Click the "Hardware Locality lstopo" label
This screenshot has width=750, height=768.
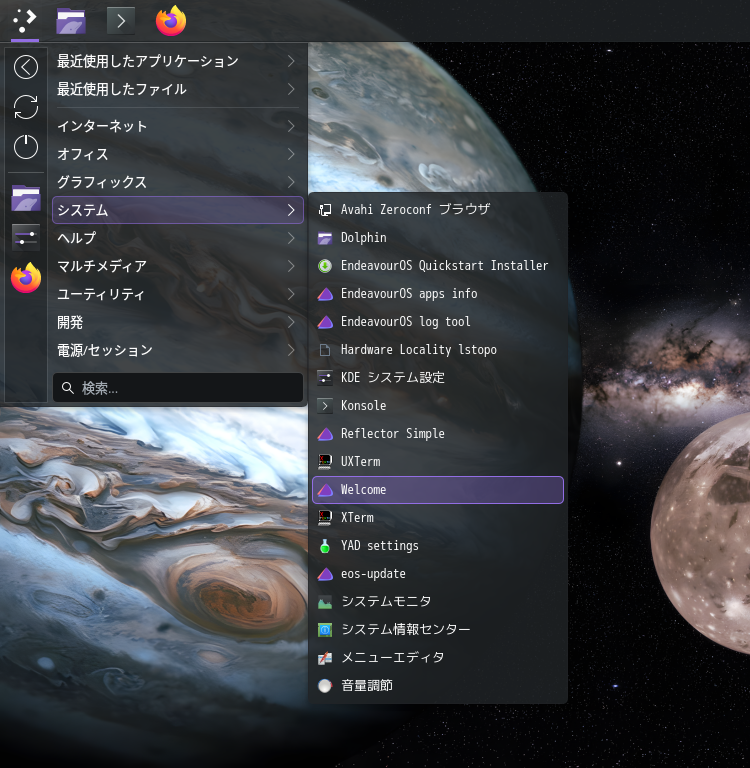point(419,350)
